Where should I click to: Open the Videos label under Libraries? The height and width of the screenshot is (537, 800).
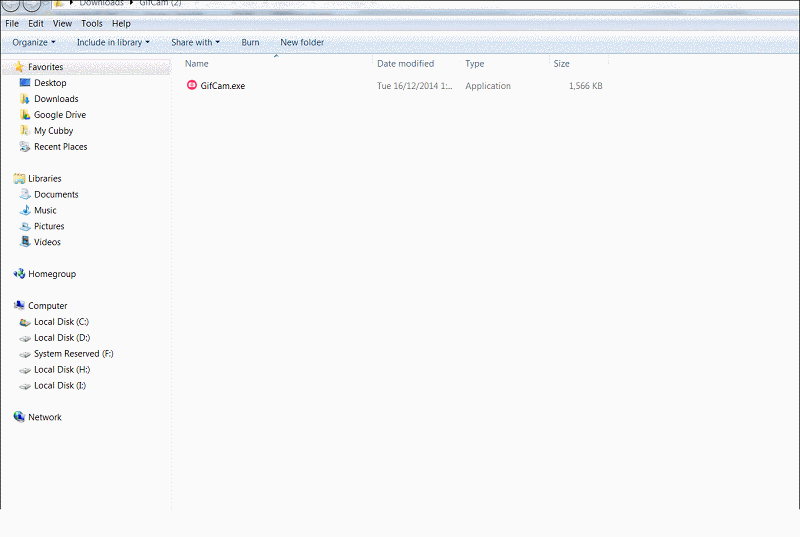[x=47, y=242]
